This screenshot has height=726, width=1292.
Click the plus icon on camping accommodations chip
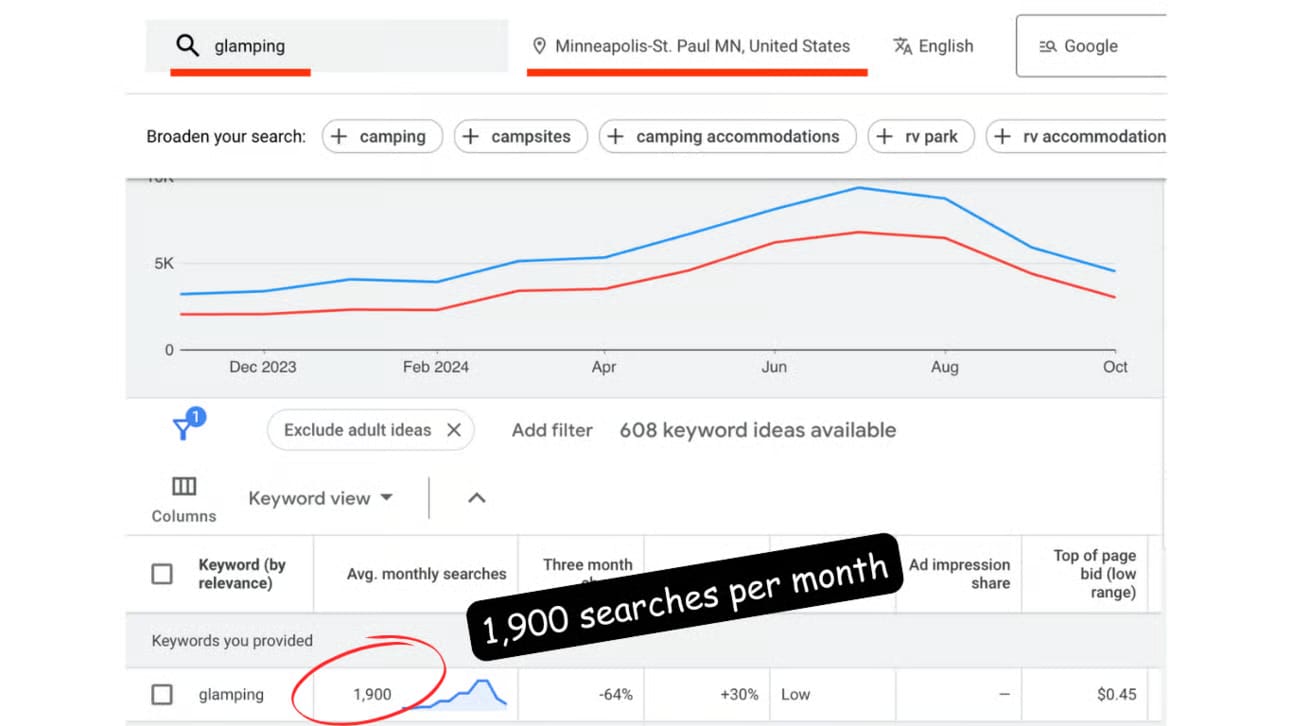(x=616, y=137)
